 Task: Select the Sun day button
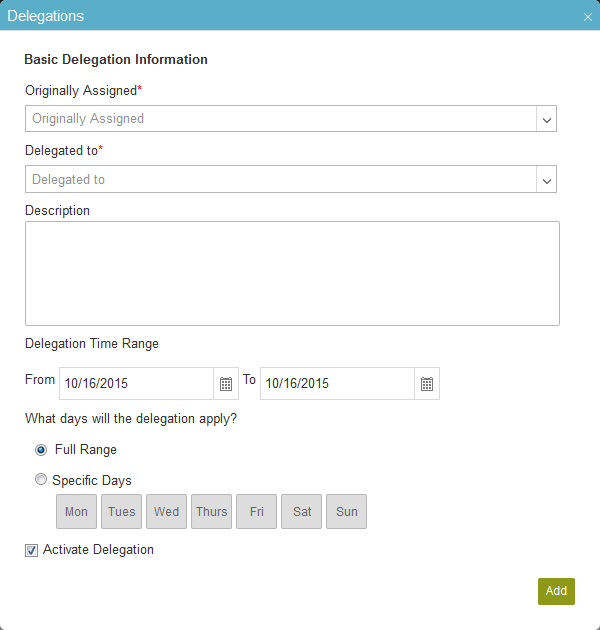pos(346,511)
